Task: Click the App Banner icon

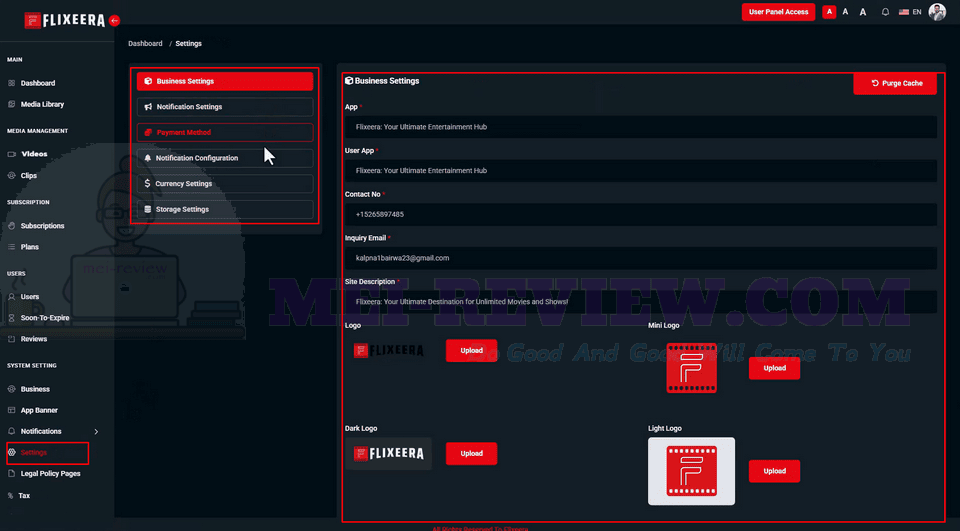Action: (12, 410)
